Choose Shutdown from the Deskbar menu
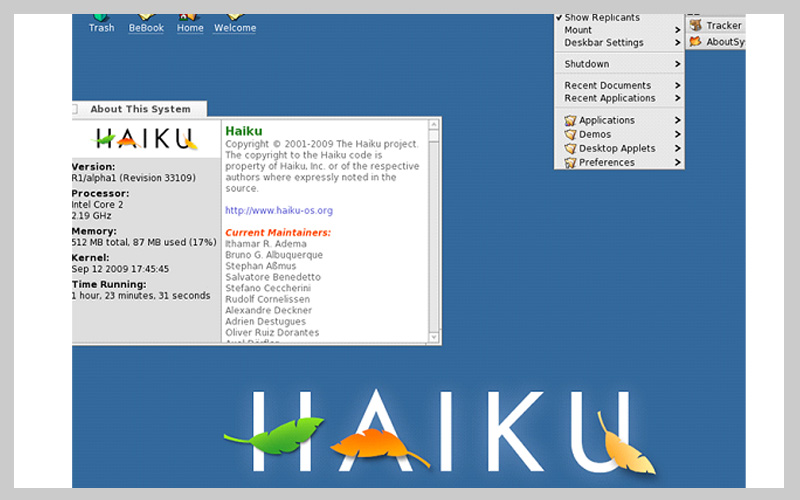 [619, 64]
